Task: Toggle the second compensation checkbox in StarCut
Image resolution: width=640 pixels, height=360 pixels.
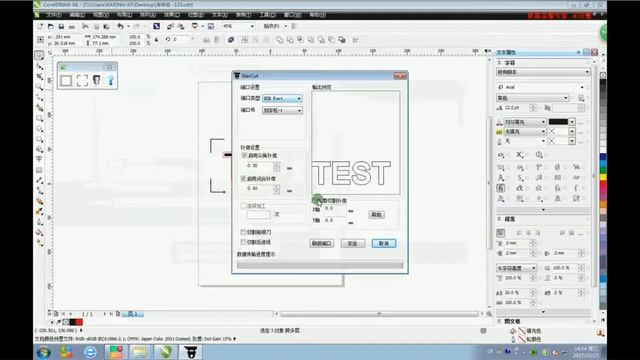Action: point(243,178)
